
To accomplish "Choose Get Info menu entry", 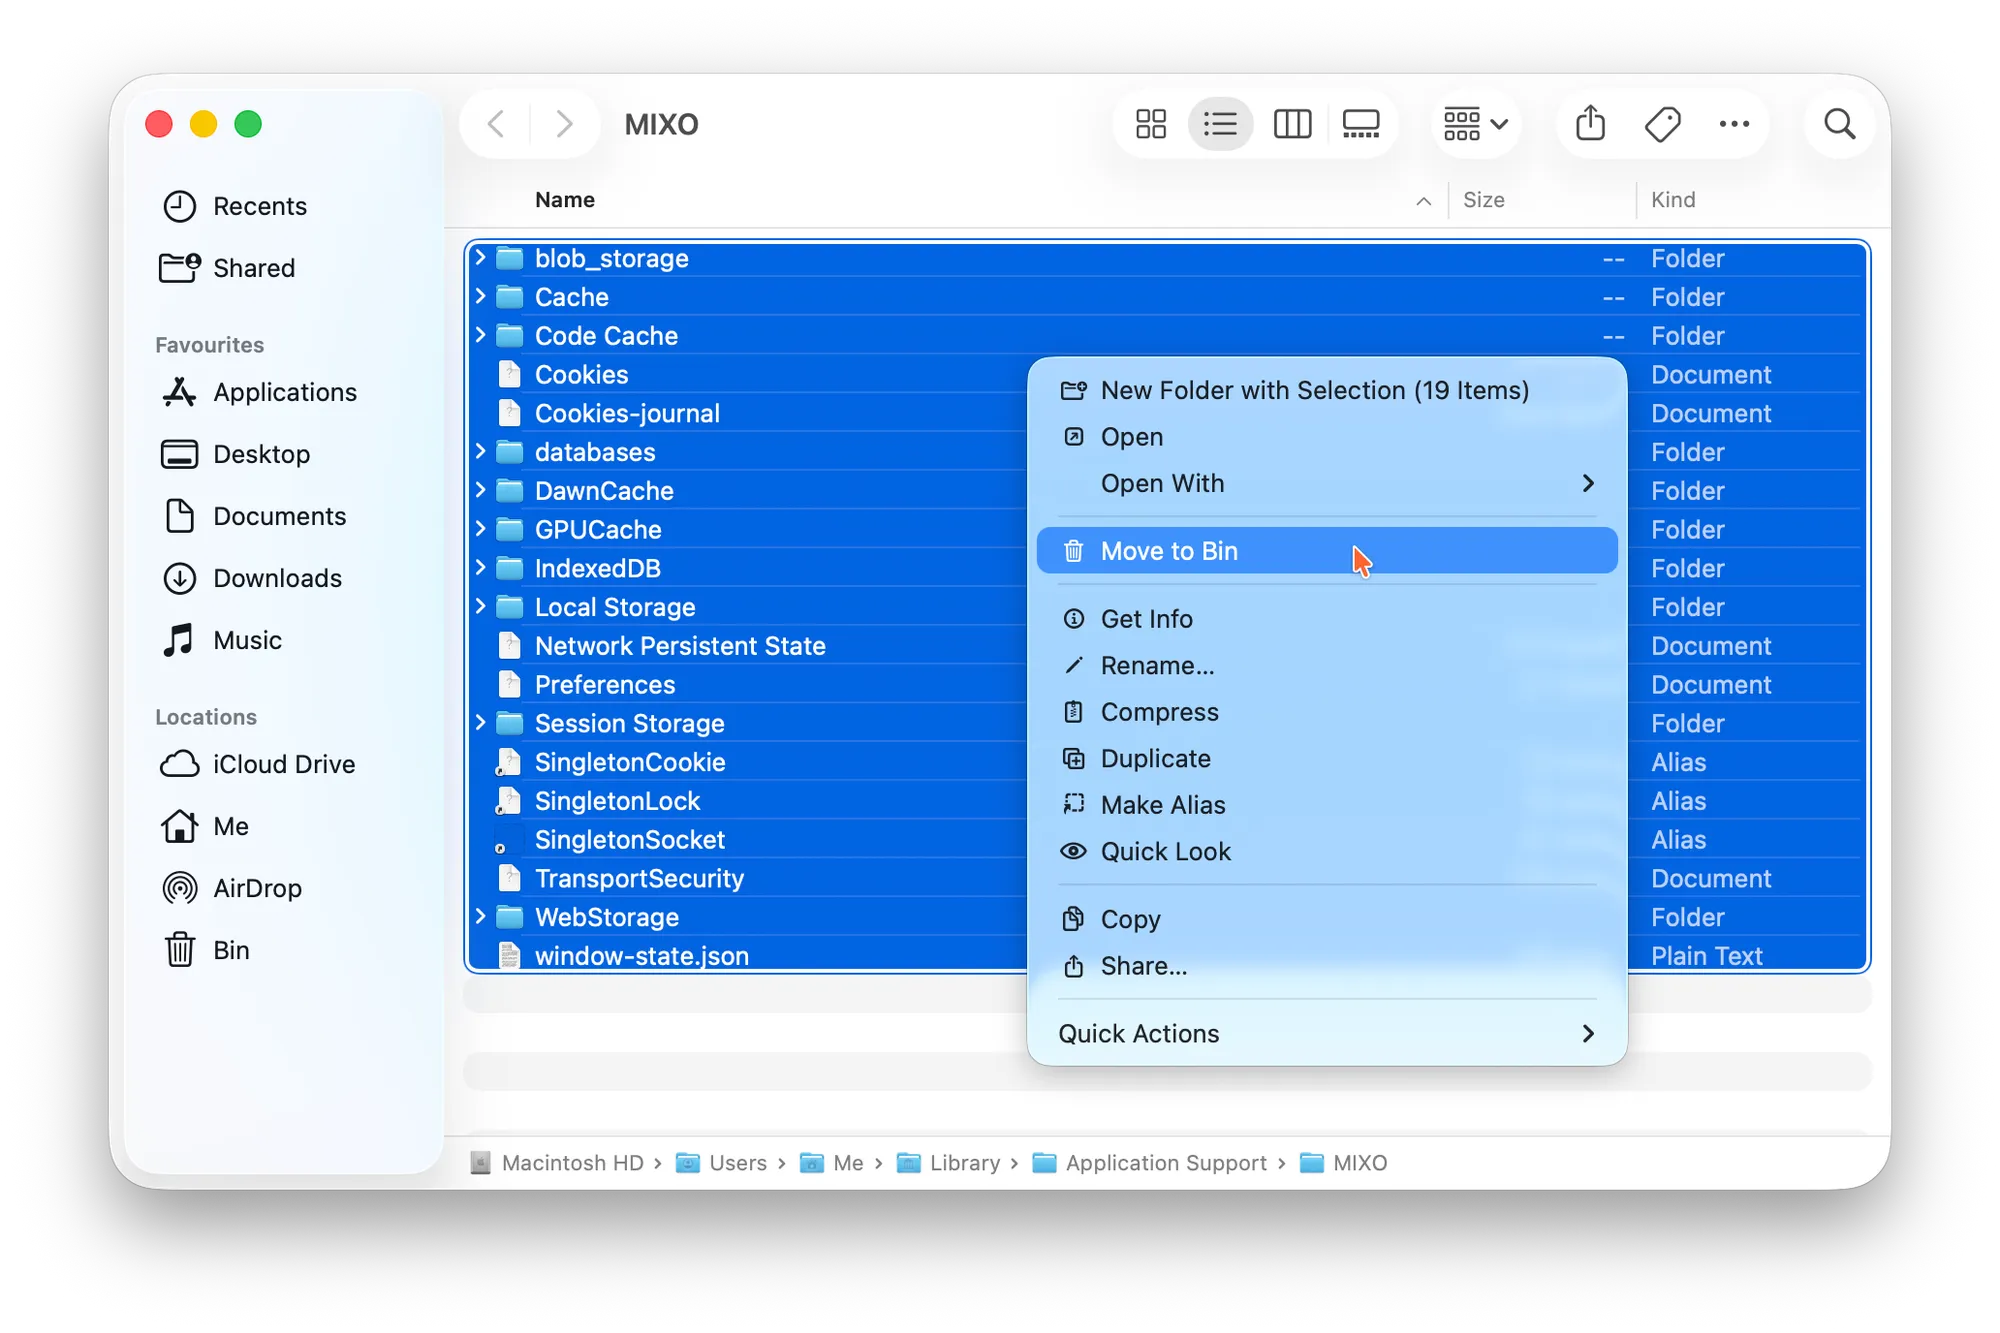I will (x=1146, y=619).
